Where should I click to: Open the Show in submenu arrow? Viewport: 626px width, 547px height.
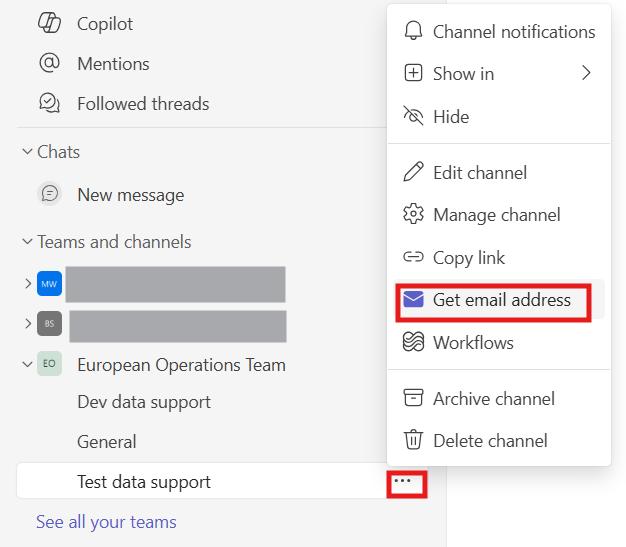click(586, 73)
